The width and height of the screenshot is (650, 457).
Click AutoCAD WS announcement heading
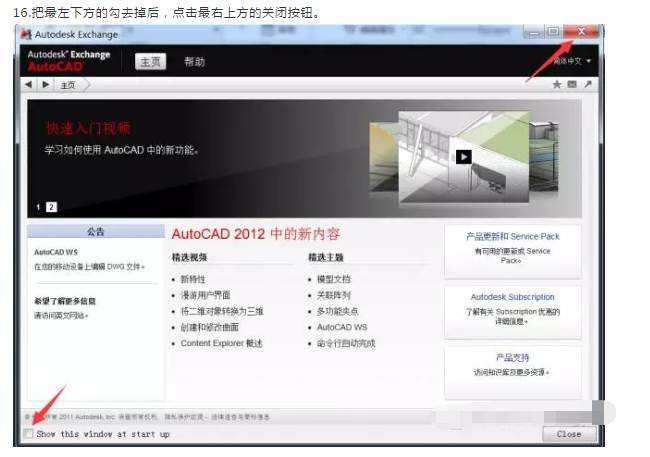56,252
